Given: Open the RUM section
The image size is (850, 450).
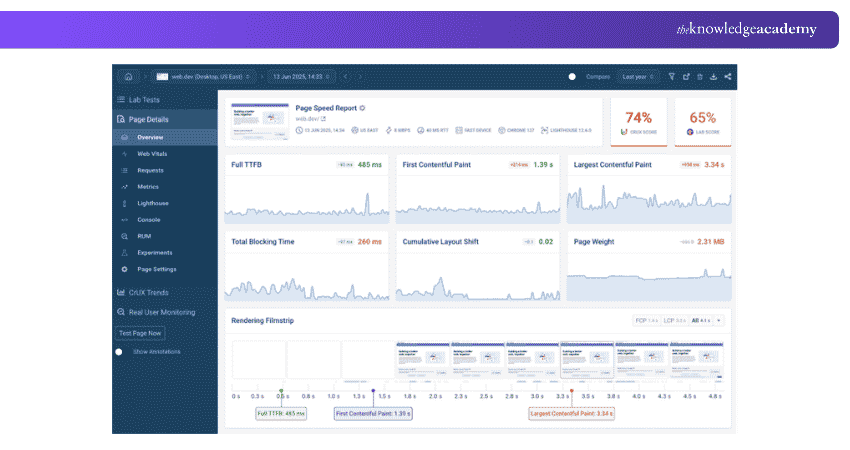Looking at the screenshot, I should coord(165,236).
